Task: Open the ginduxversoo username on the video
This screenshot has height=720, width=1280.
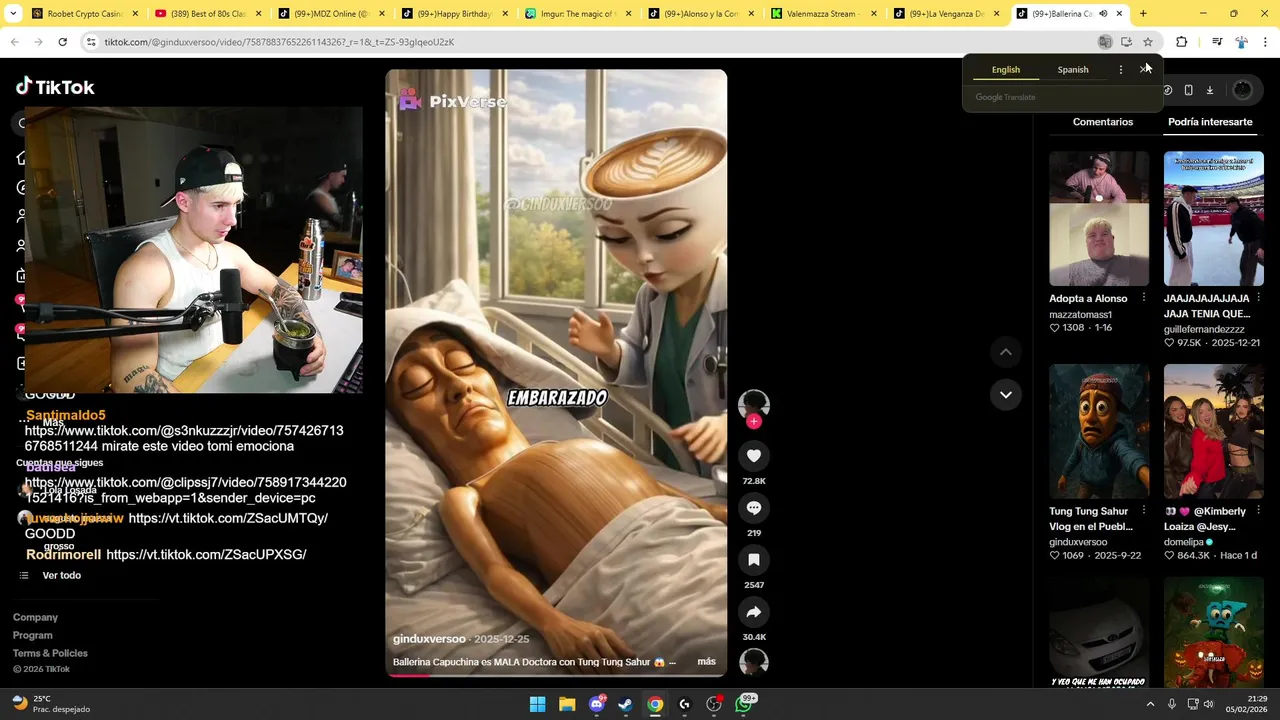Action: coord(429,639)
